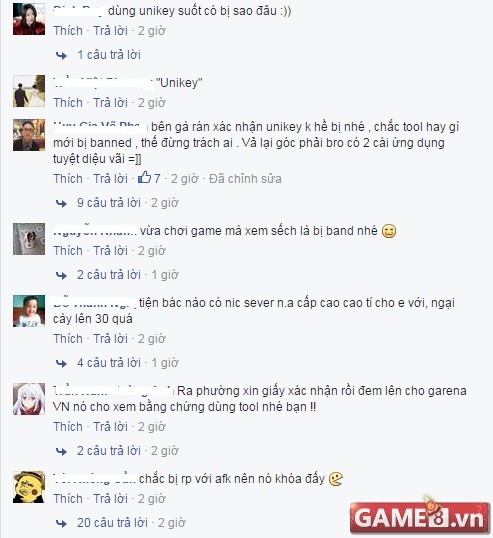Expand '4 câu trả lời' under nic sever comment
Screen dimensions: 493x538
tap(109, 363)
